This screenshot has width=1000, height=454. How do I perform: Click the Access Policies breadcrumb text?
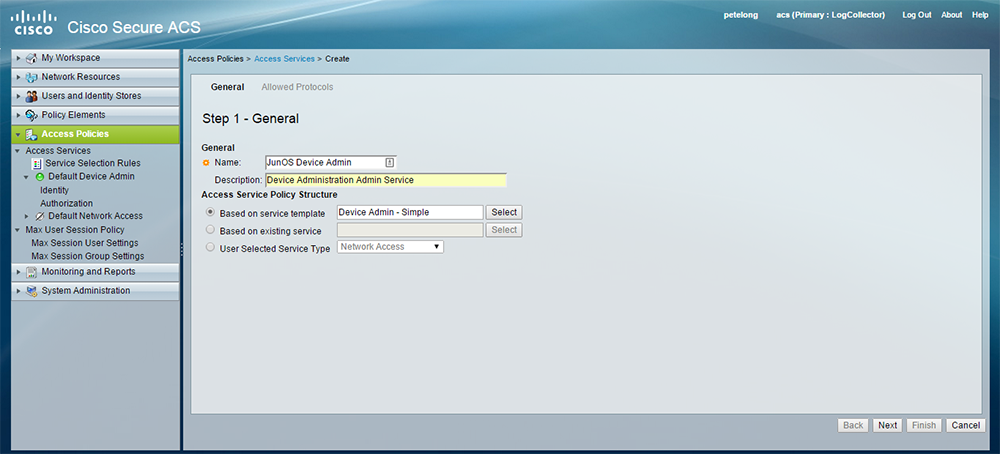click(x=216, y=59)
